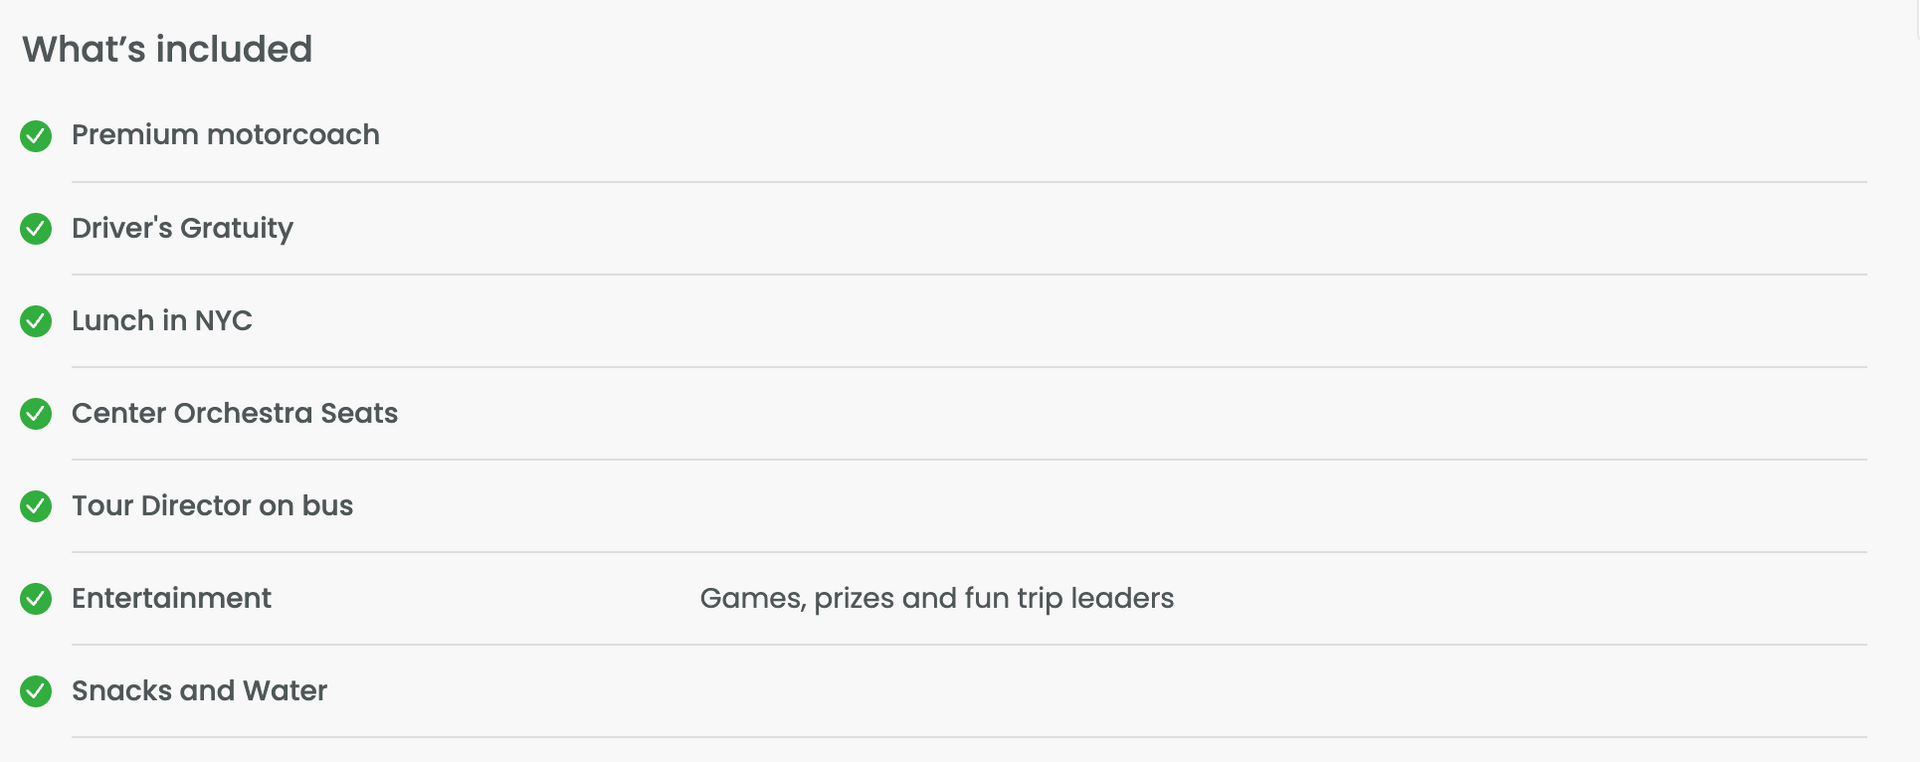Click the checkmark next to Tour Director on bus
Screen dimensions: 1920x762
36,506
